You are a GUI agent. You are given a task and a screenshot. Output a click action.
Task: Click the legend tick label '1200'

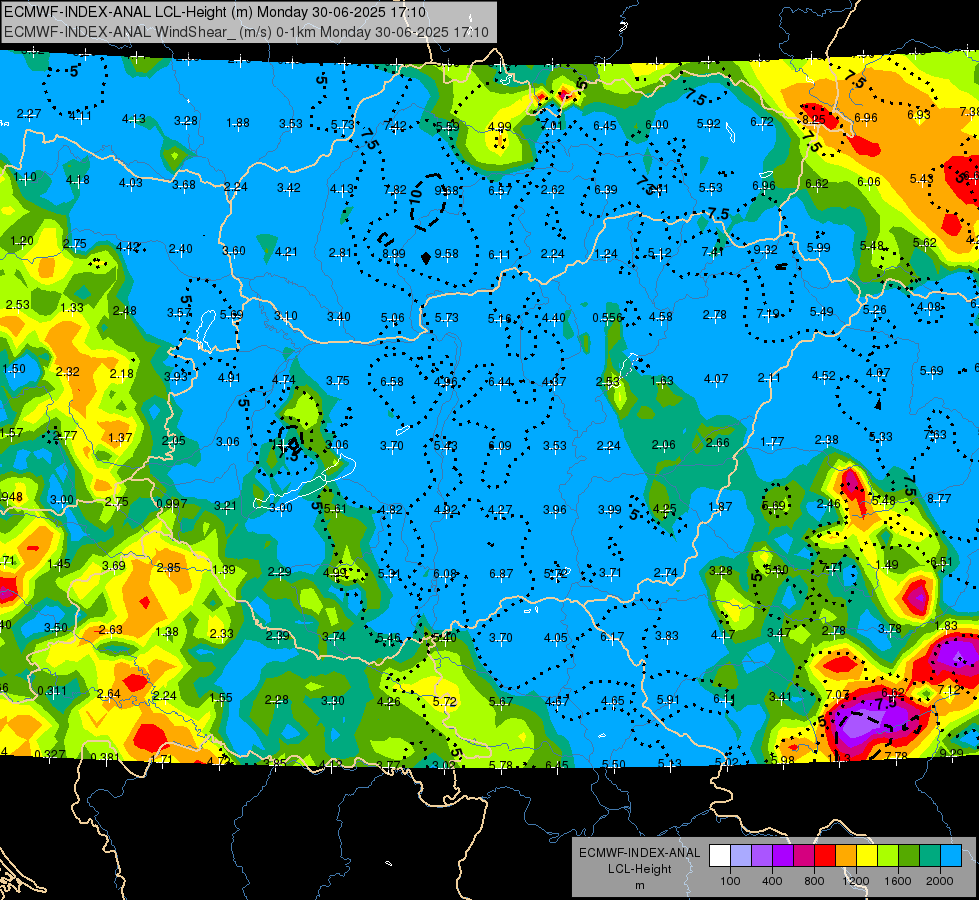[855, 881]
